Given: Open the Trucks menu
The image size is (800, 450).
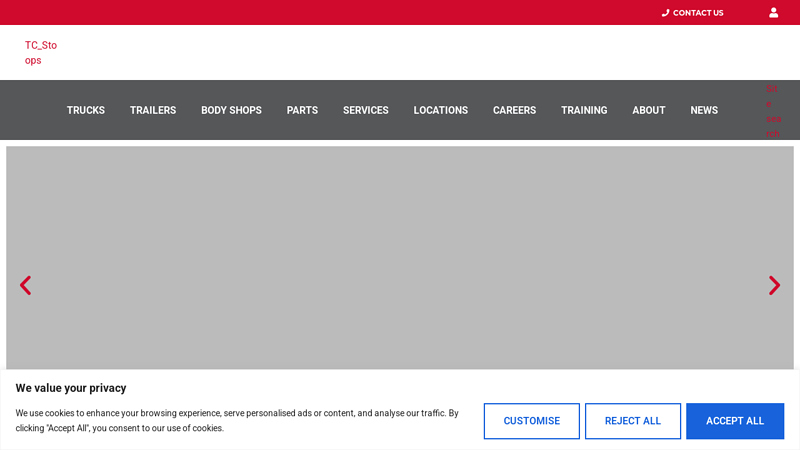Looking at the screenshot, I should pos(86,111).
